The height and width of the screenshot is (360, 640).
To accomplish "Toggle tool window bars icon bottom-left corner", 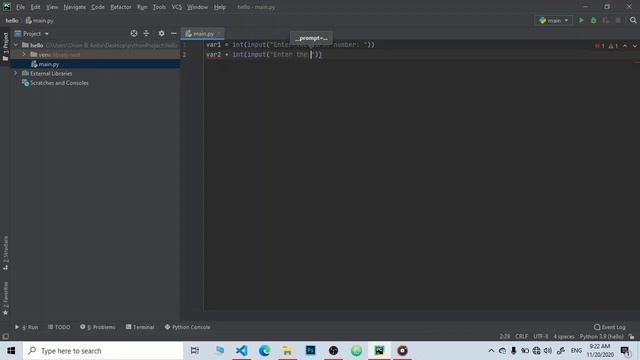I will coord(5,336).
